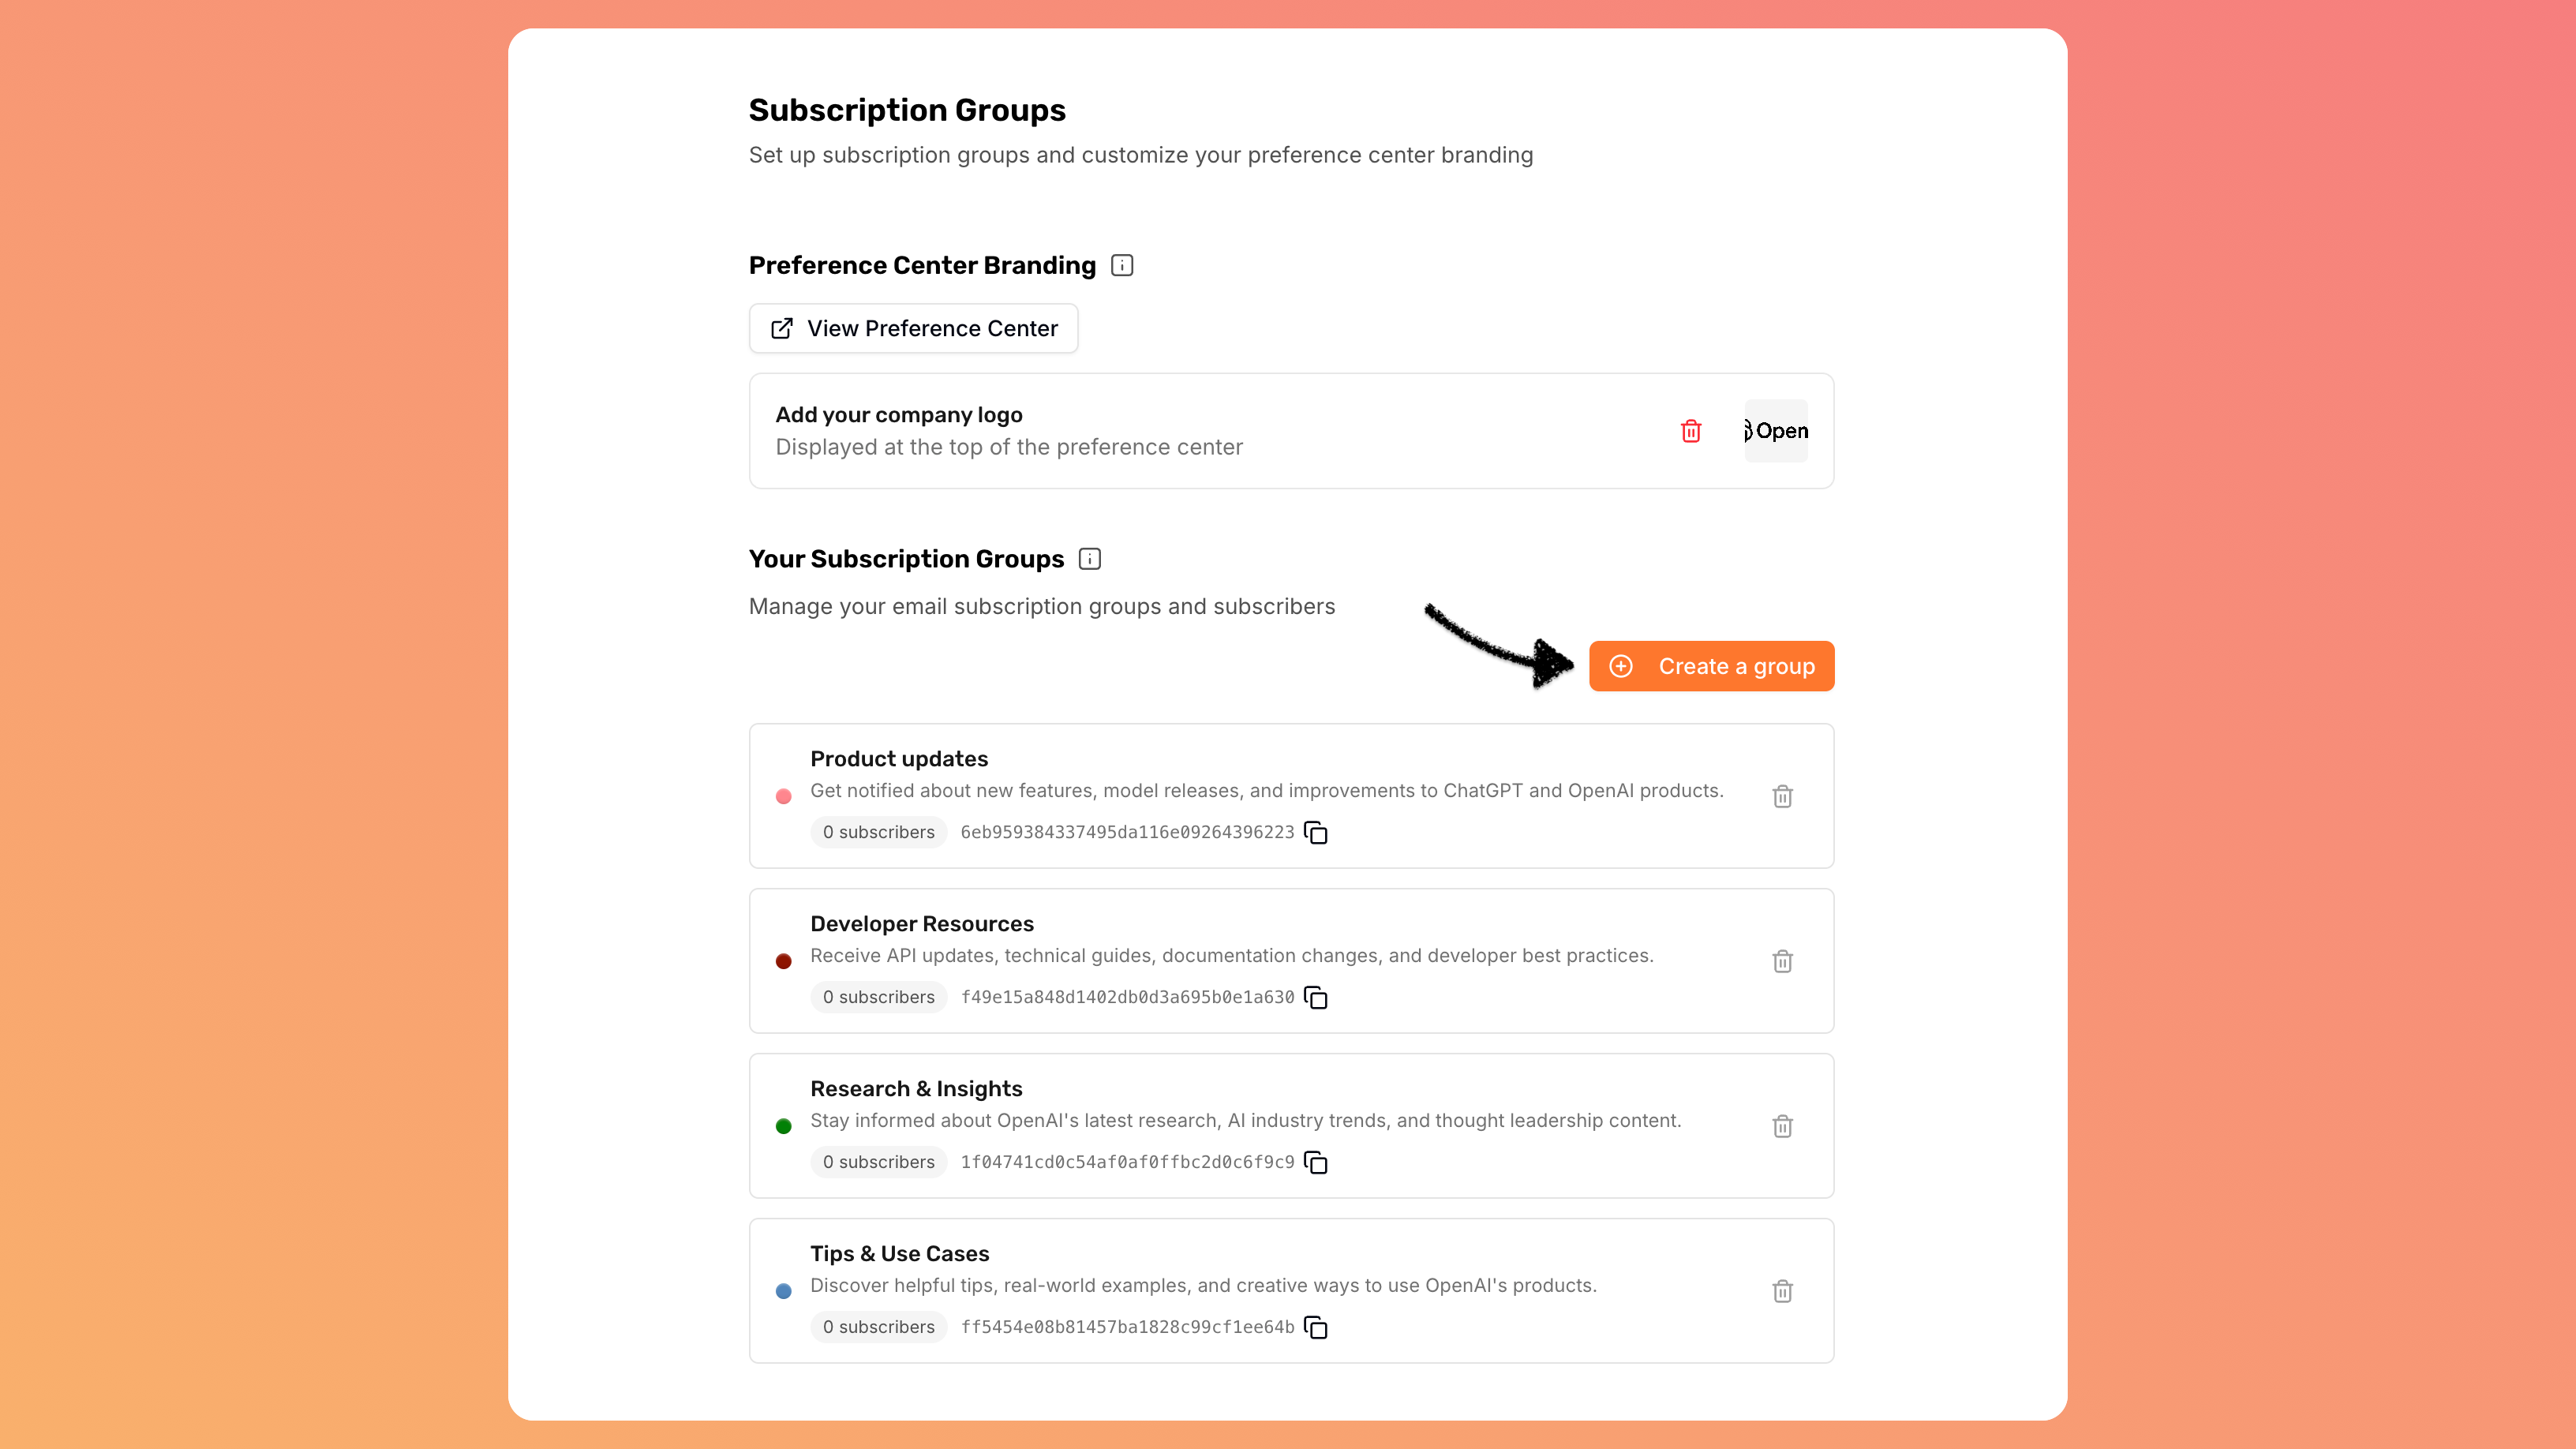Delete the Research & Insights group
Screen dimensions: 2576x1449
click(x=1783, y=1126)
